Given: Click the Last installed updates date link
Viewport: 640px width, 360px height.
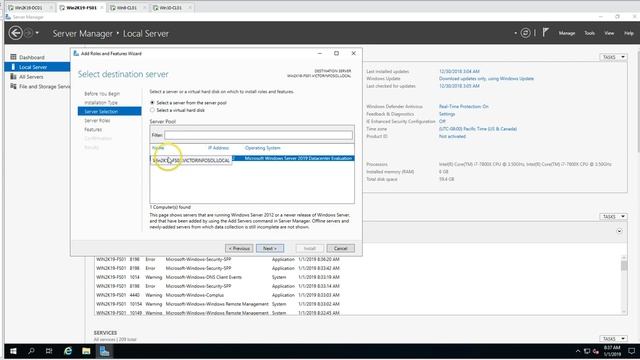Looking at the screenshot, I should click(459, 71).
